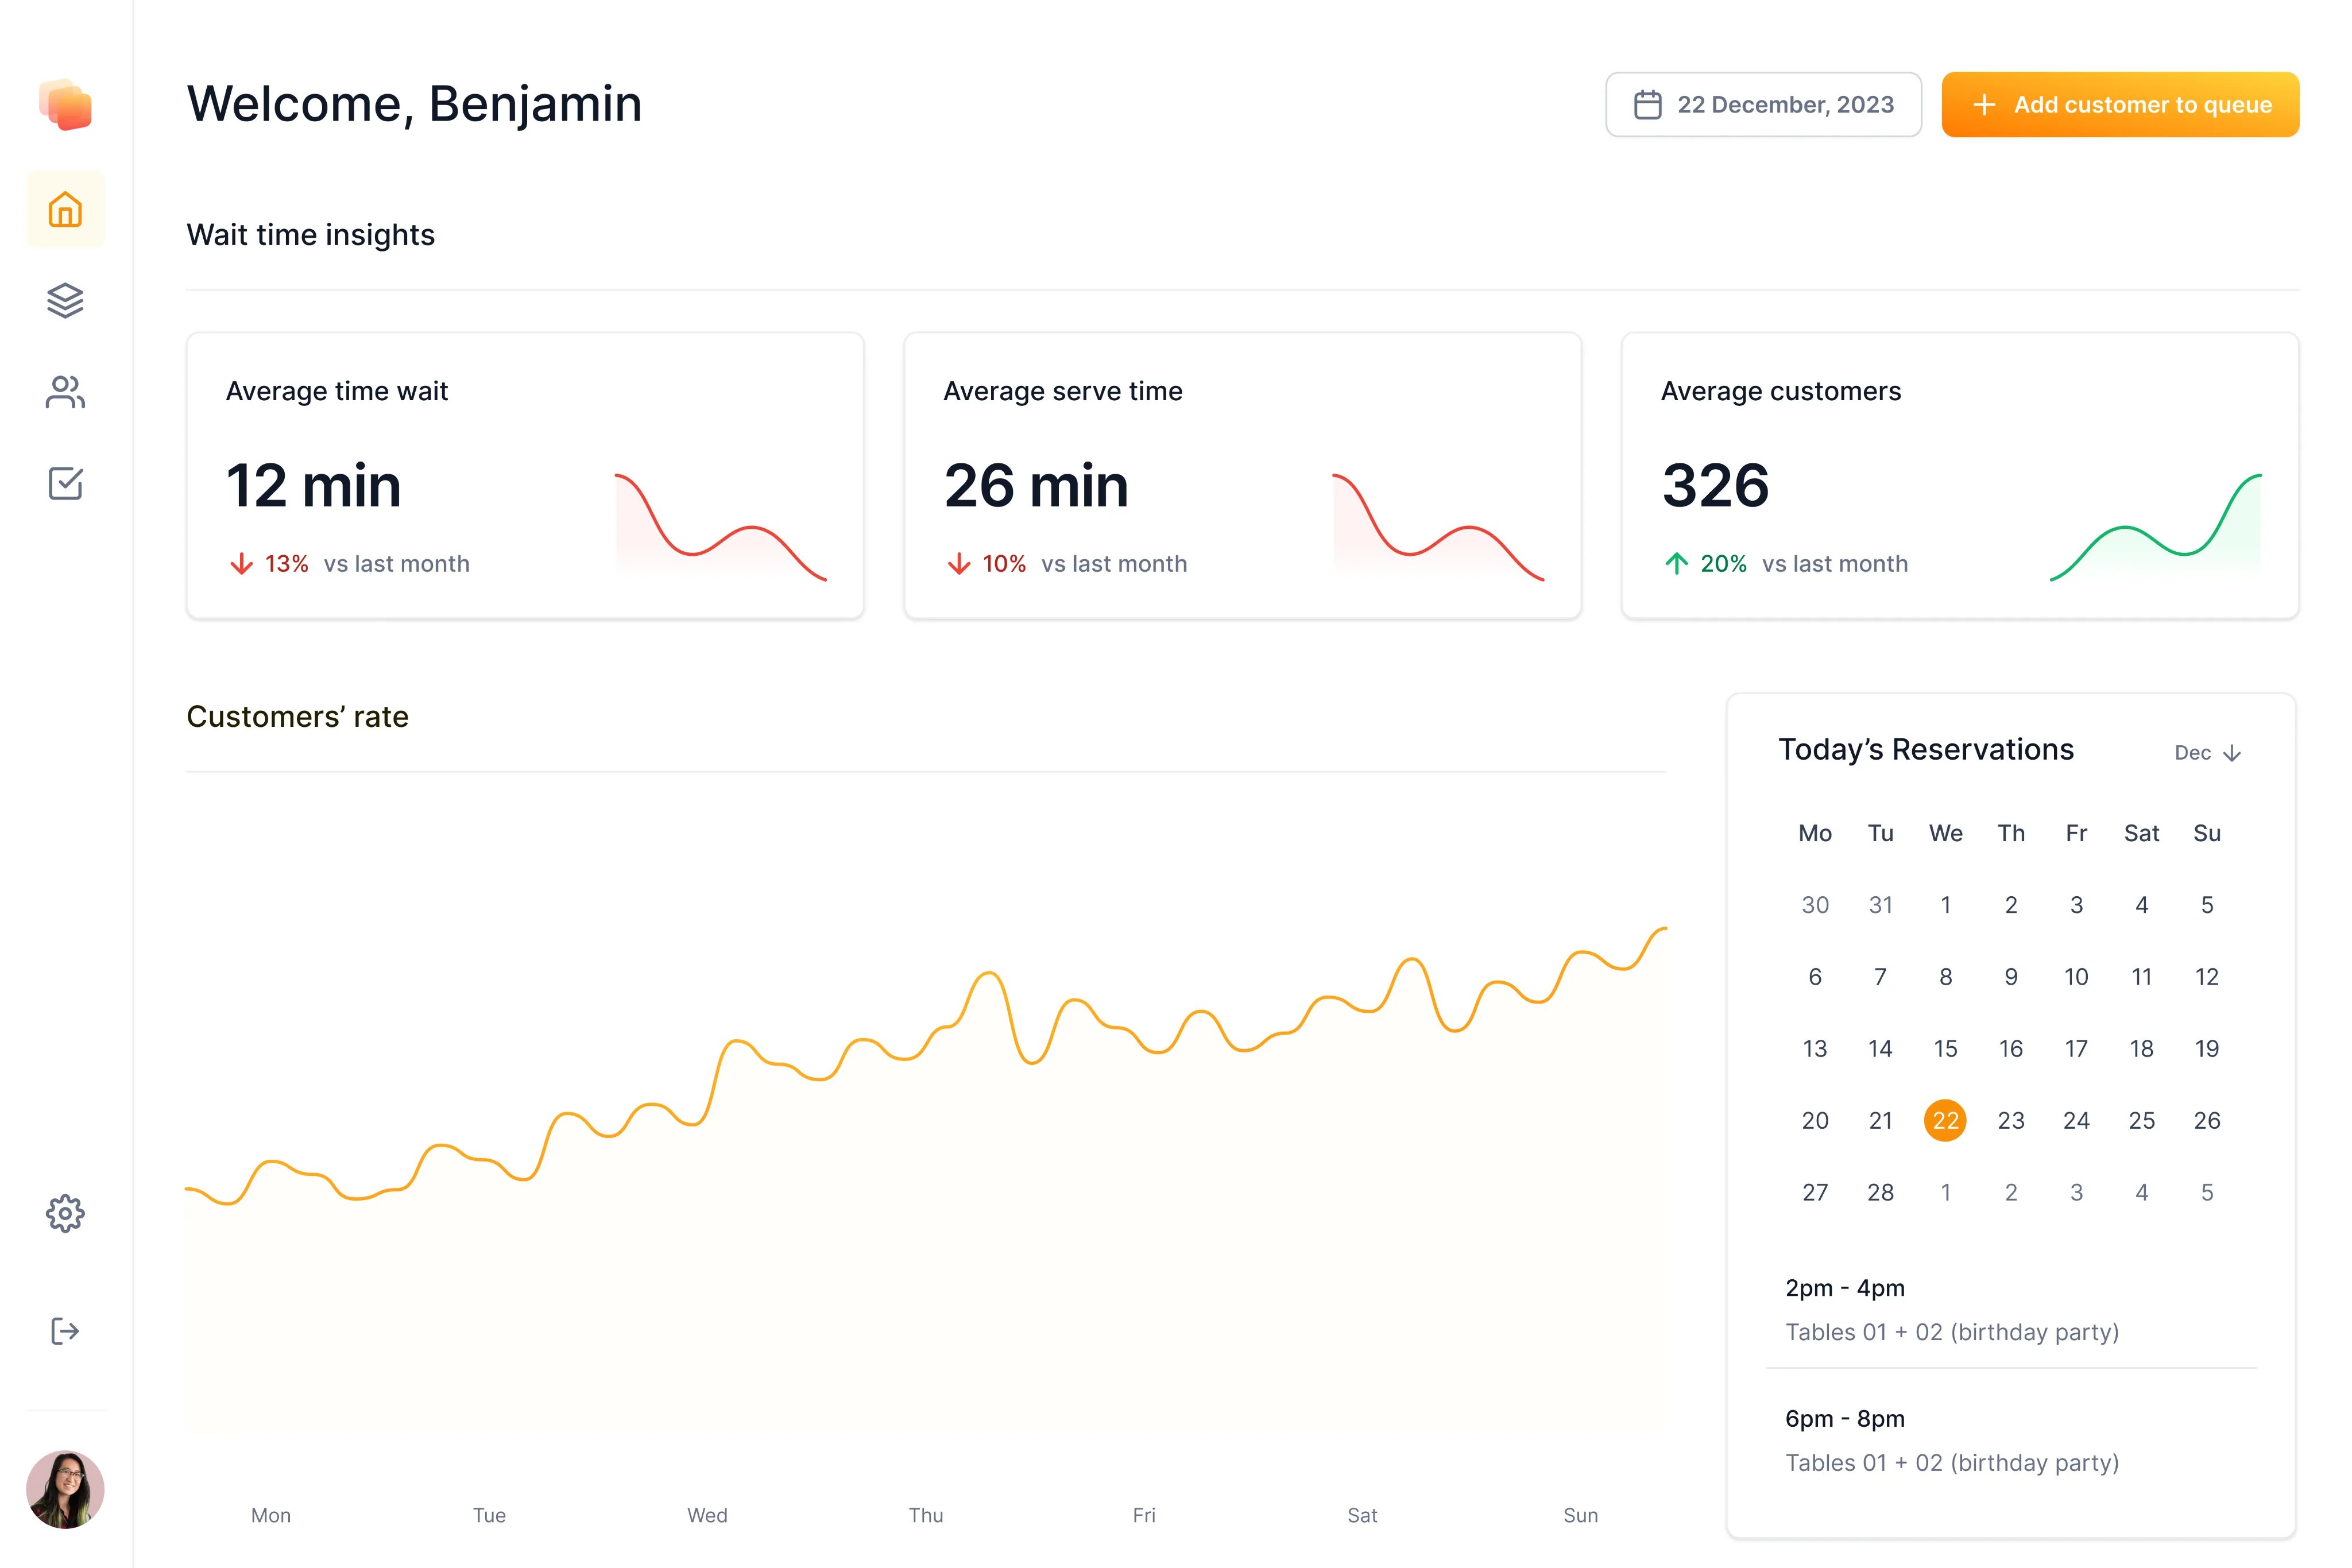Click the customers icon in the sidebar
2352x1568 pixels.
coord(65,392)
